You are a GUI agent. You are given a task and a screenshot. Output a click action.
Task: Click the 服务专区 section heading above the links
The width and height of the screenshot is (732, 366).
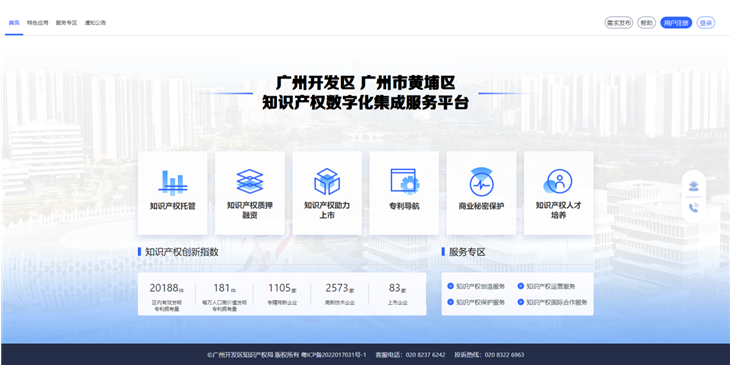pos(467,252)
